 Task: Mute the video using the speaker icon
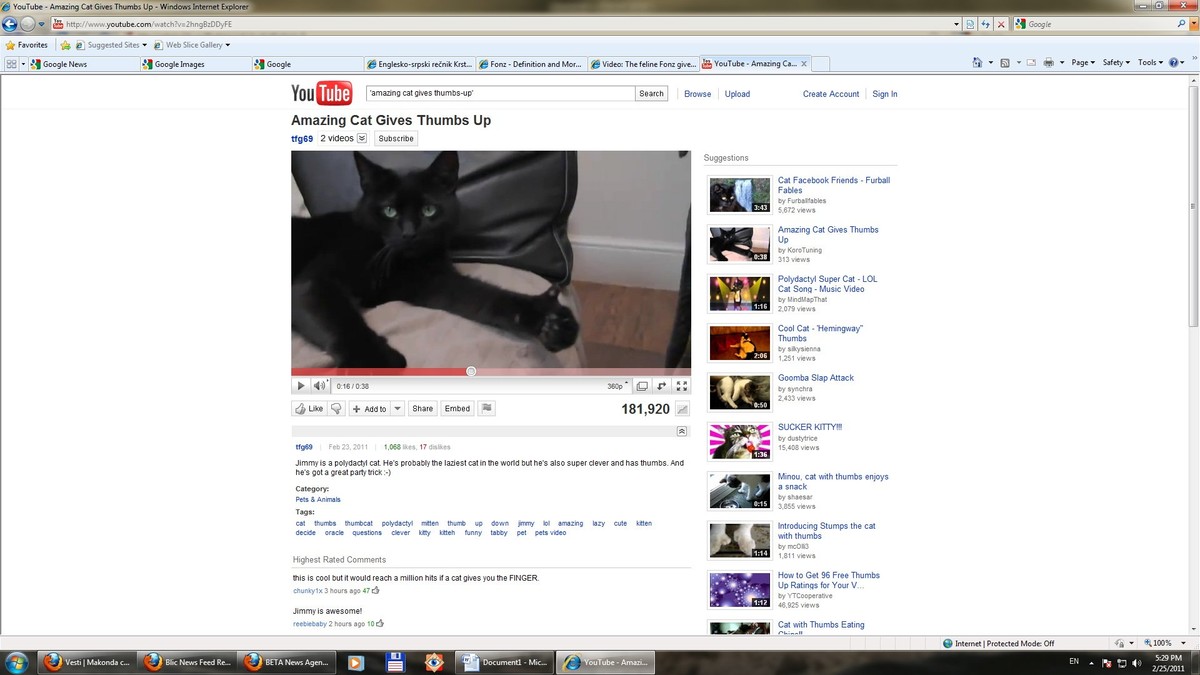320,386
